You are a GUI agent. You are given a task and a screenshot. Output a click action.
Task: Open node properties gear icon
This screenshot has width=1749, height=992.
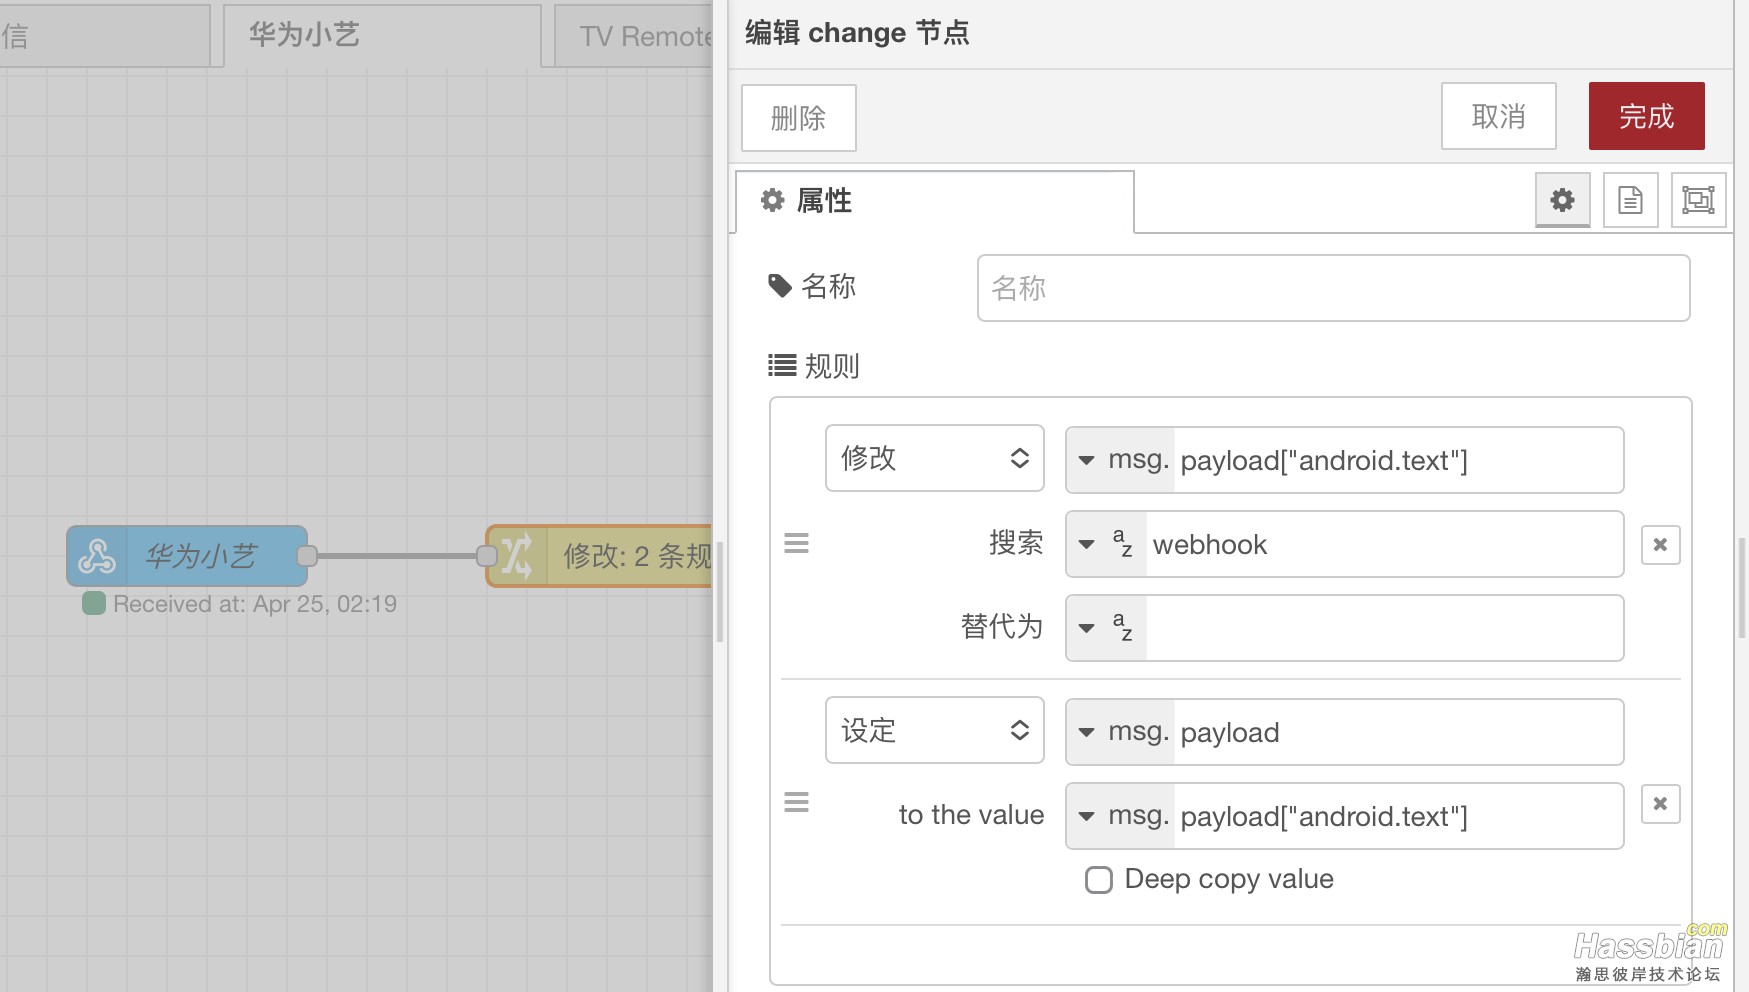tap(1562, 200)
